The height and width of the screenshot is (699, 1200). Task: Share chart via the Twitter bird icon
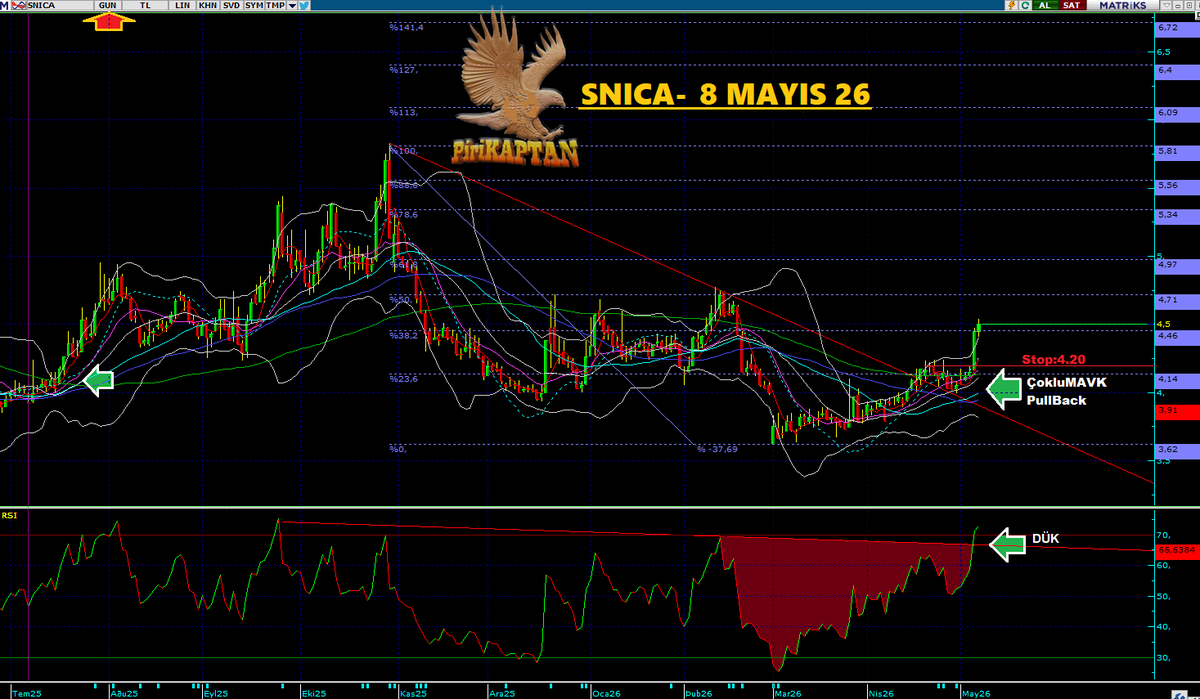pyautogui.click(x=304, y=5)
